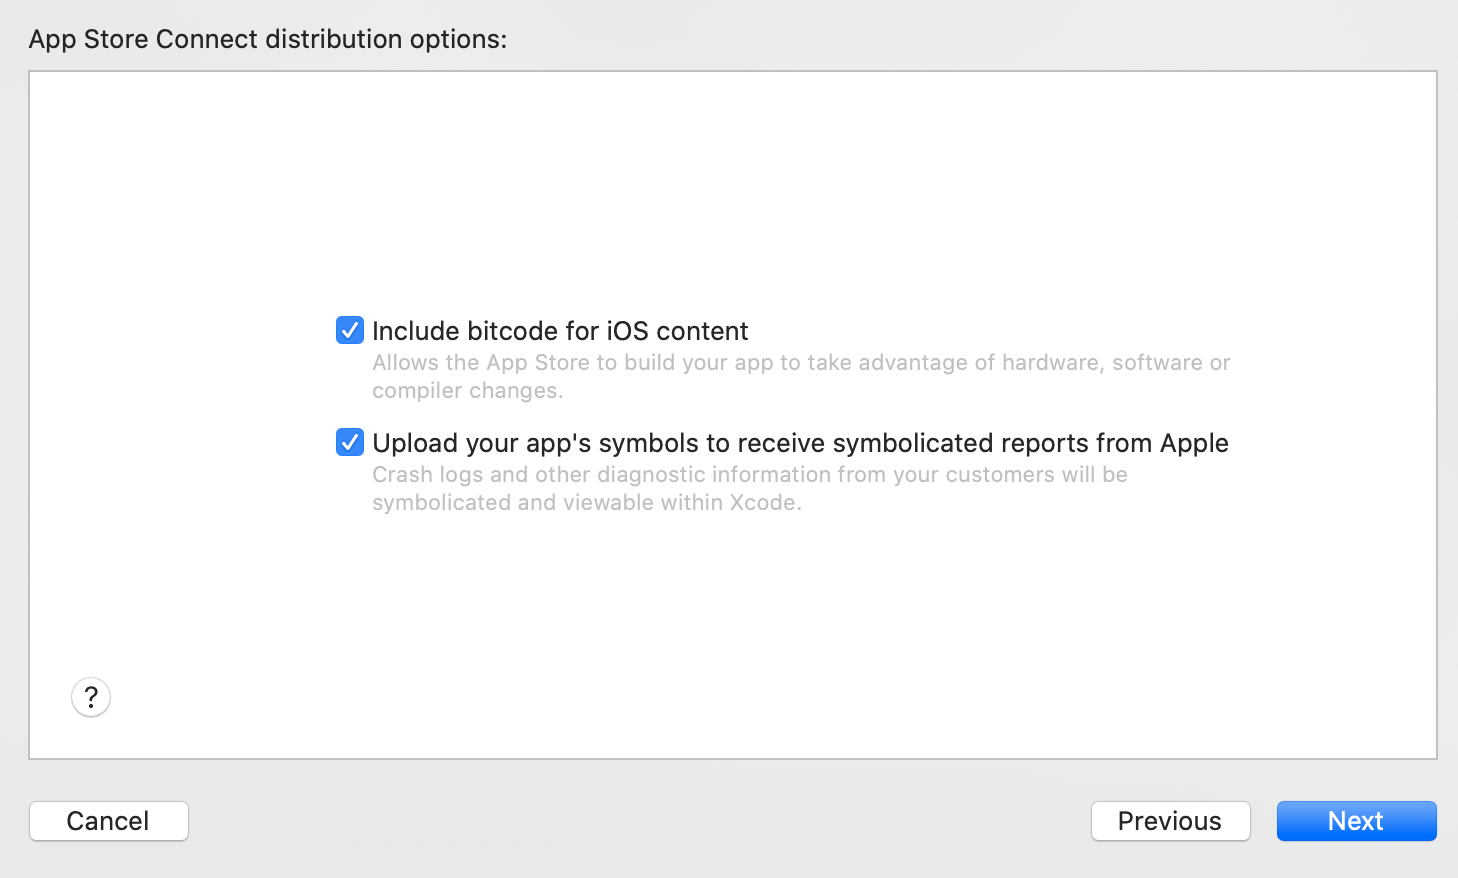Click the word "Apple" in symbols option label
Screen dimensions: 1458x878
pos(1194,443)
